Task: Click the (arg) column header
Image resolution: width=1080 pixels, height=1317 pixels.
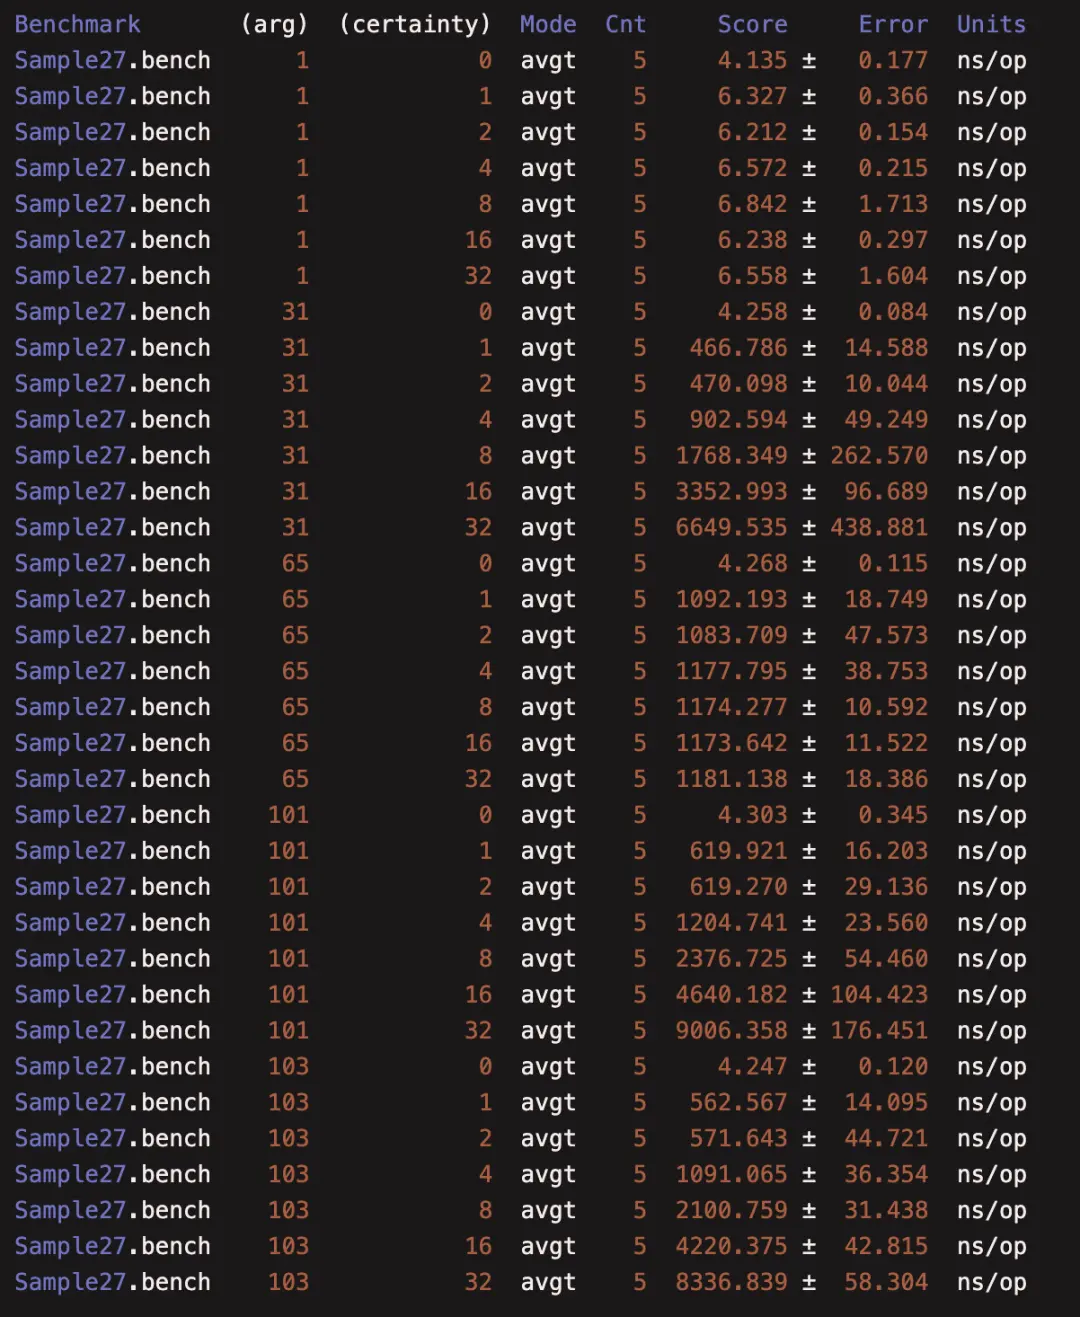Action: coord(274,24)
